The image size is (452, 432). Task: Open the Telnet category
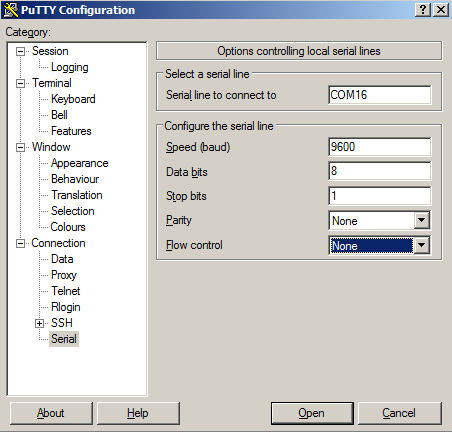(66, 291)
